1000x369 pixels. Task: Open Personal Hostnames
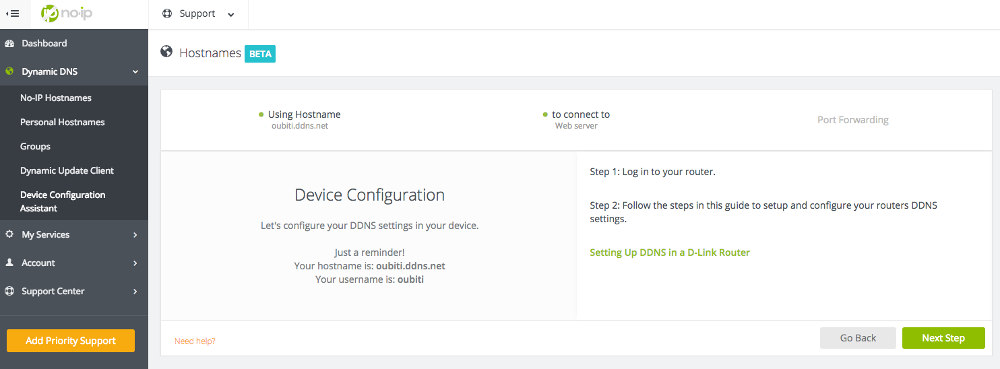click(x=62, y=122)
